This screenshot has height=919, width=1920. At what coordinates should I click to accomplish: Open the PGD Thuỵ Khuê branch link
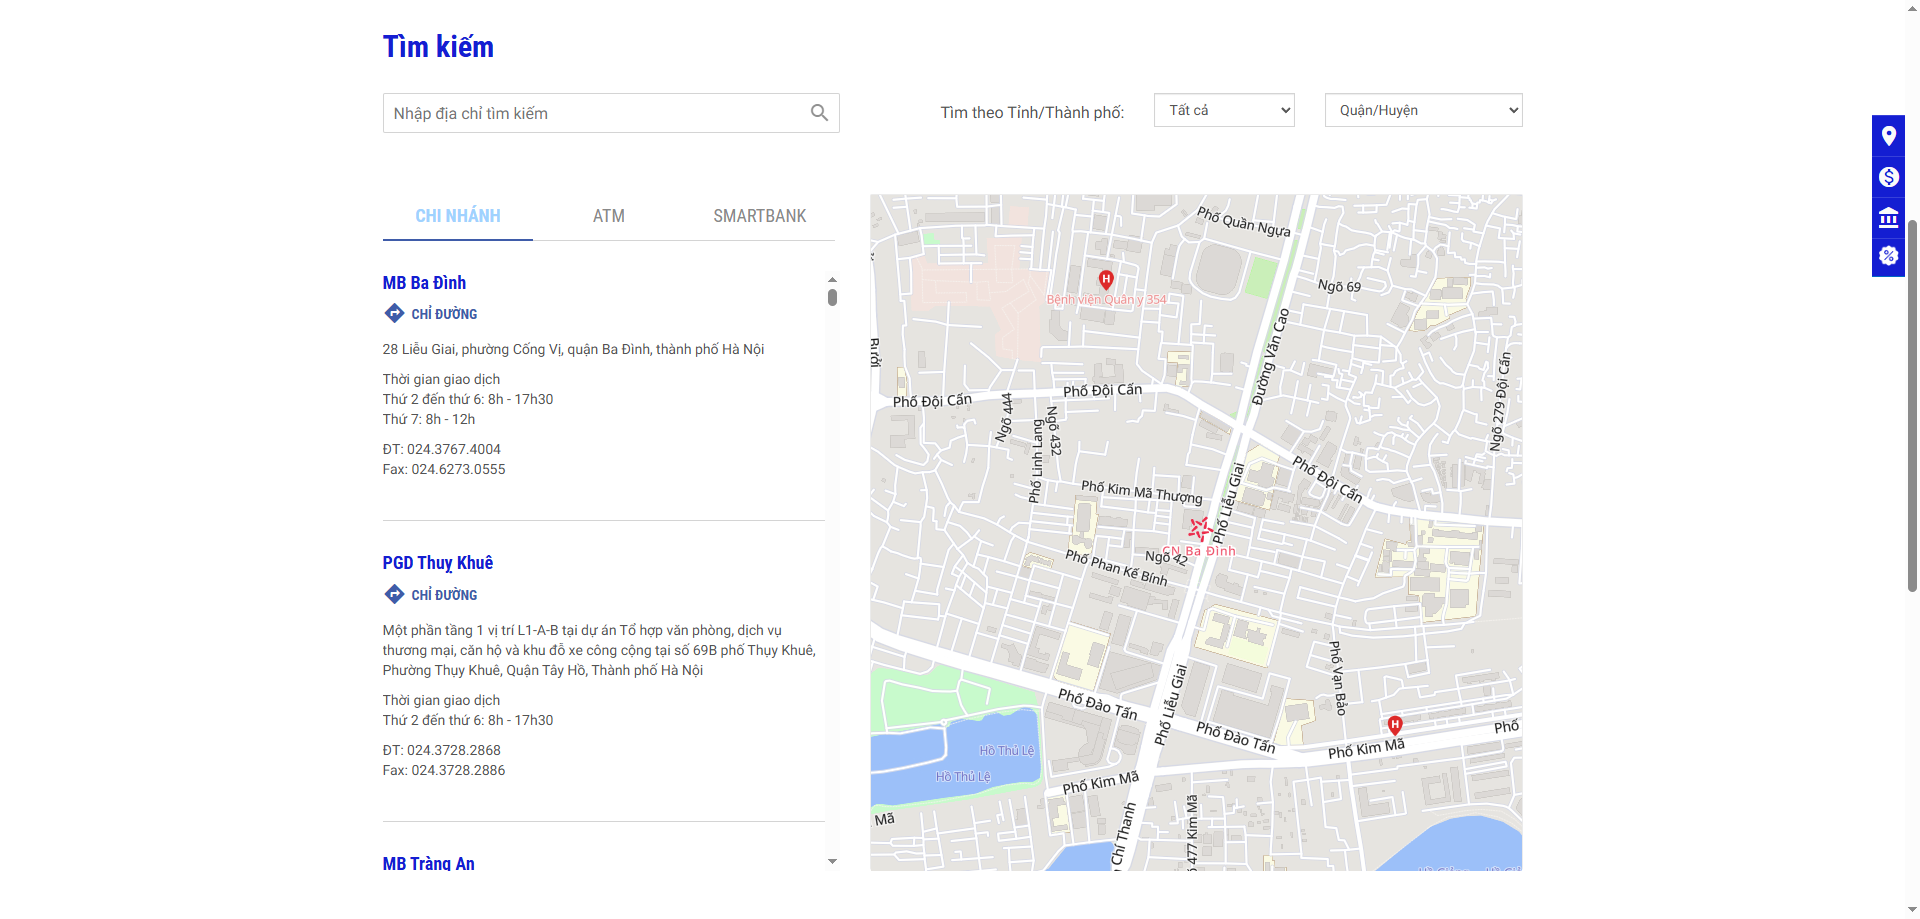(437, 563)
